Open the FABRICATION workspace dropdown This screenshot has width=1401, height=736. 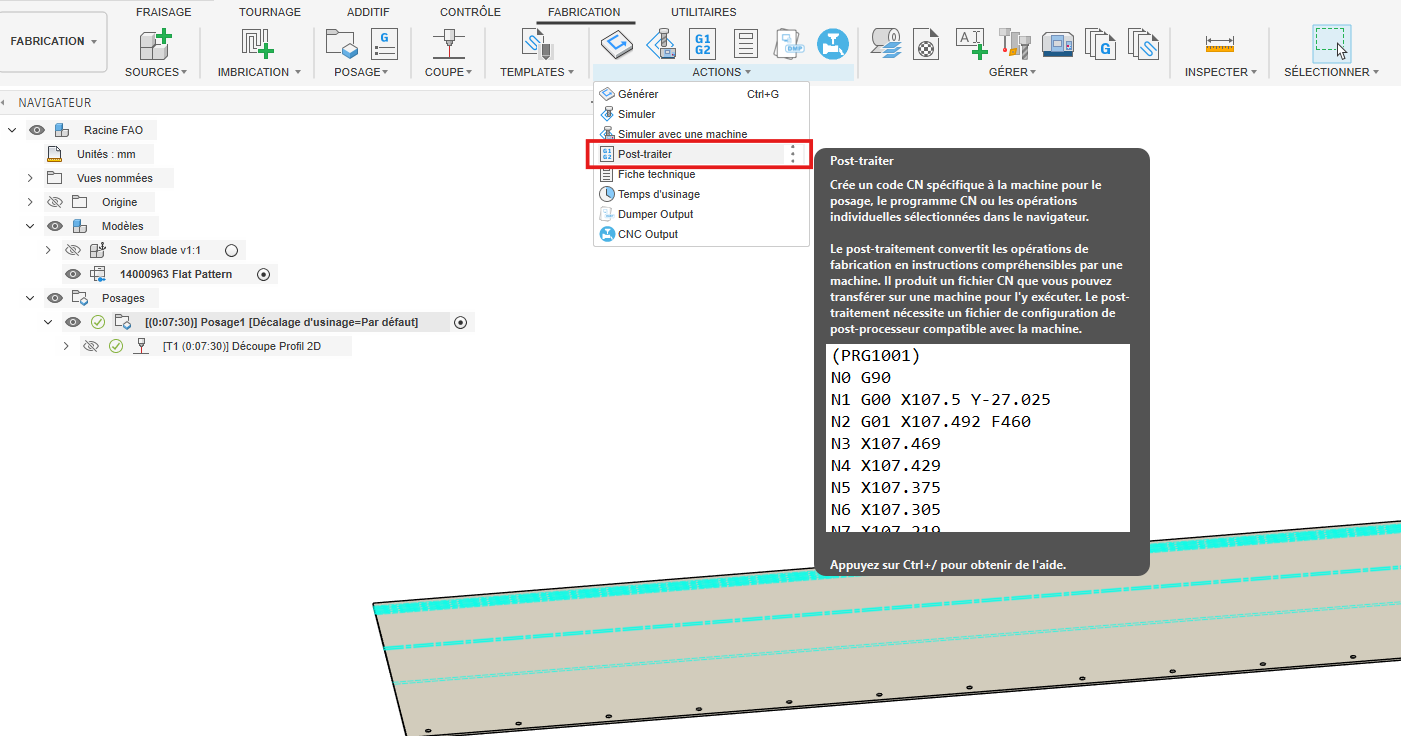click(x=54, y=42)
